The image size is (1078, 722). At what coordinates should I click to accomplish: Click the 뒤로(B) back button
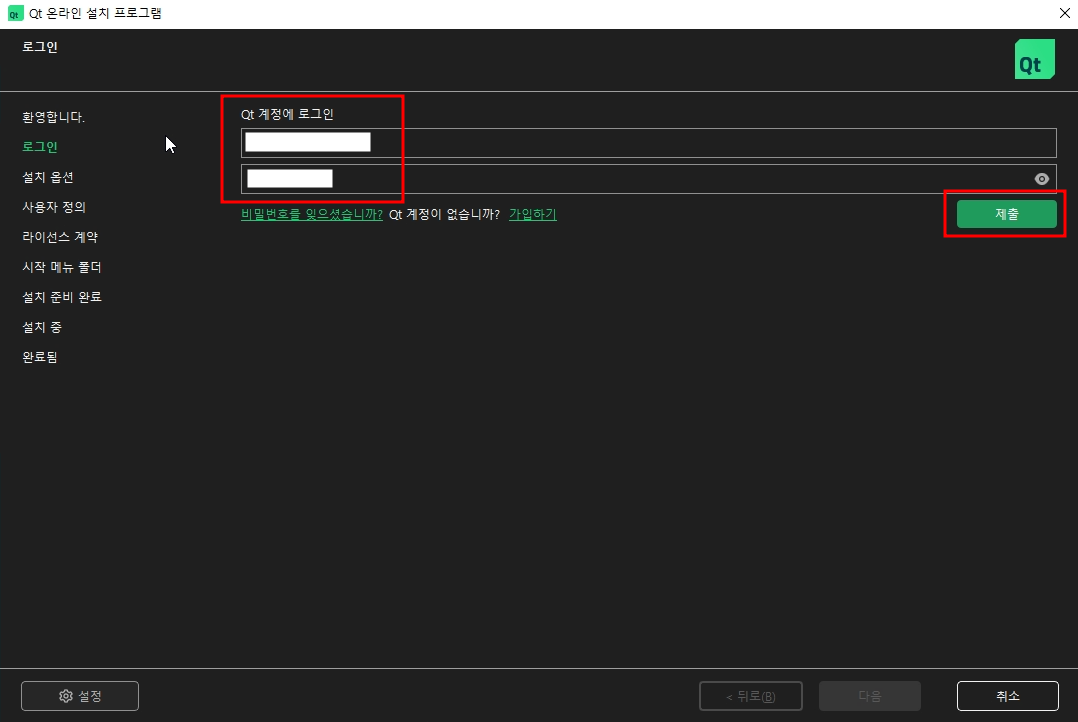click(x=751, y=696)
